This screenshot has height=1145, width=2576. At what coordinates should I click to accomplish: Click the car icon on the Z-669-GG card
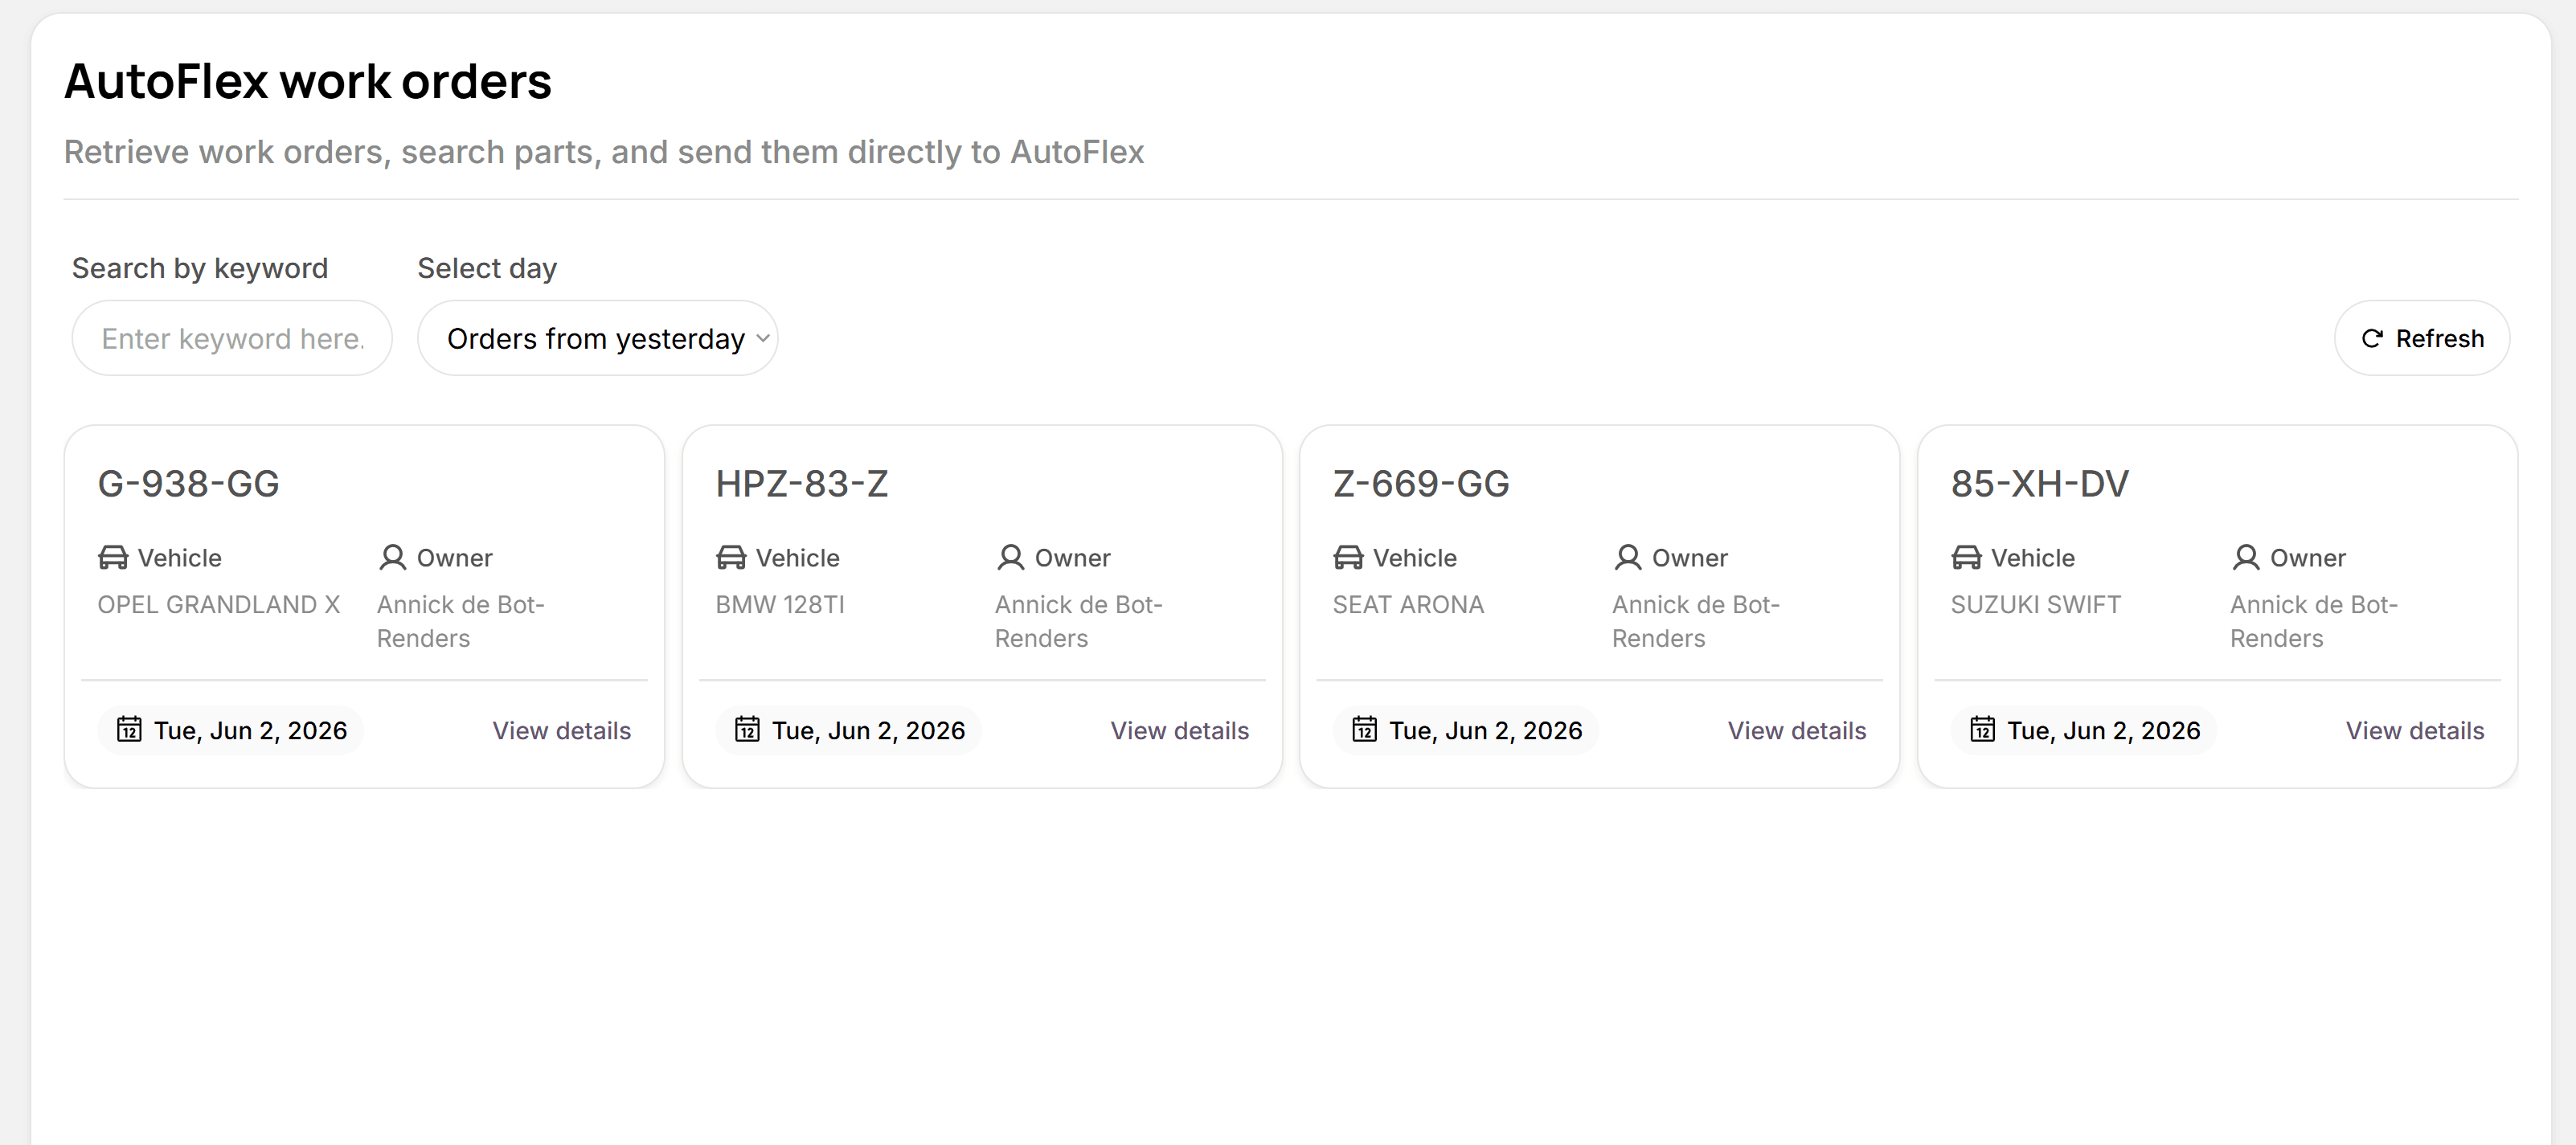1348,557
